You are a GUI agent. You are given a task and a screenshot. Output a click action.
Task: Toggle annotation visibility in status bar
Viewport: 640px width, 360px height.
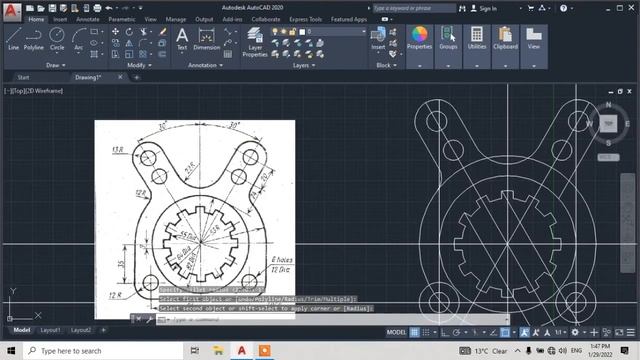pyautogui.click(x=524, y=332)
